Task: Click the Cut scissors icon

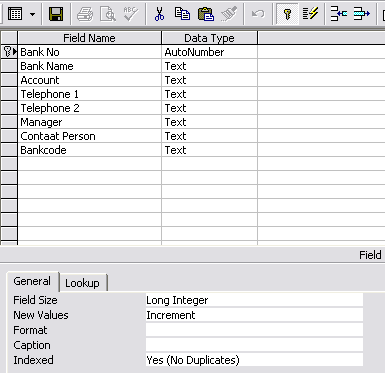Action: point(160,14)
